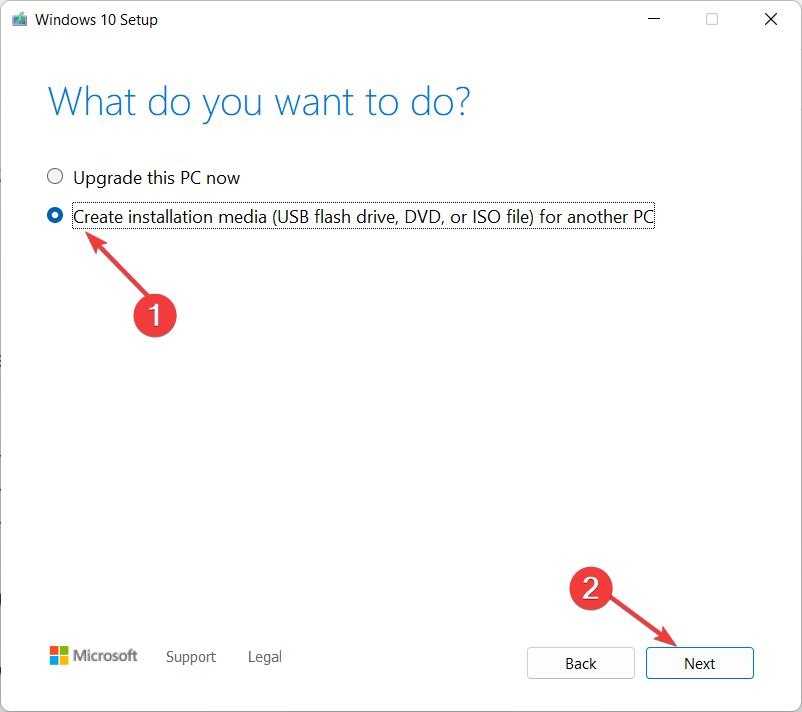Close the Windows 10 Setup window
The width and height of the screenshot is (802, 712).
pos(771,19)
